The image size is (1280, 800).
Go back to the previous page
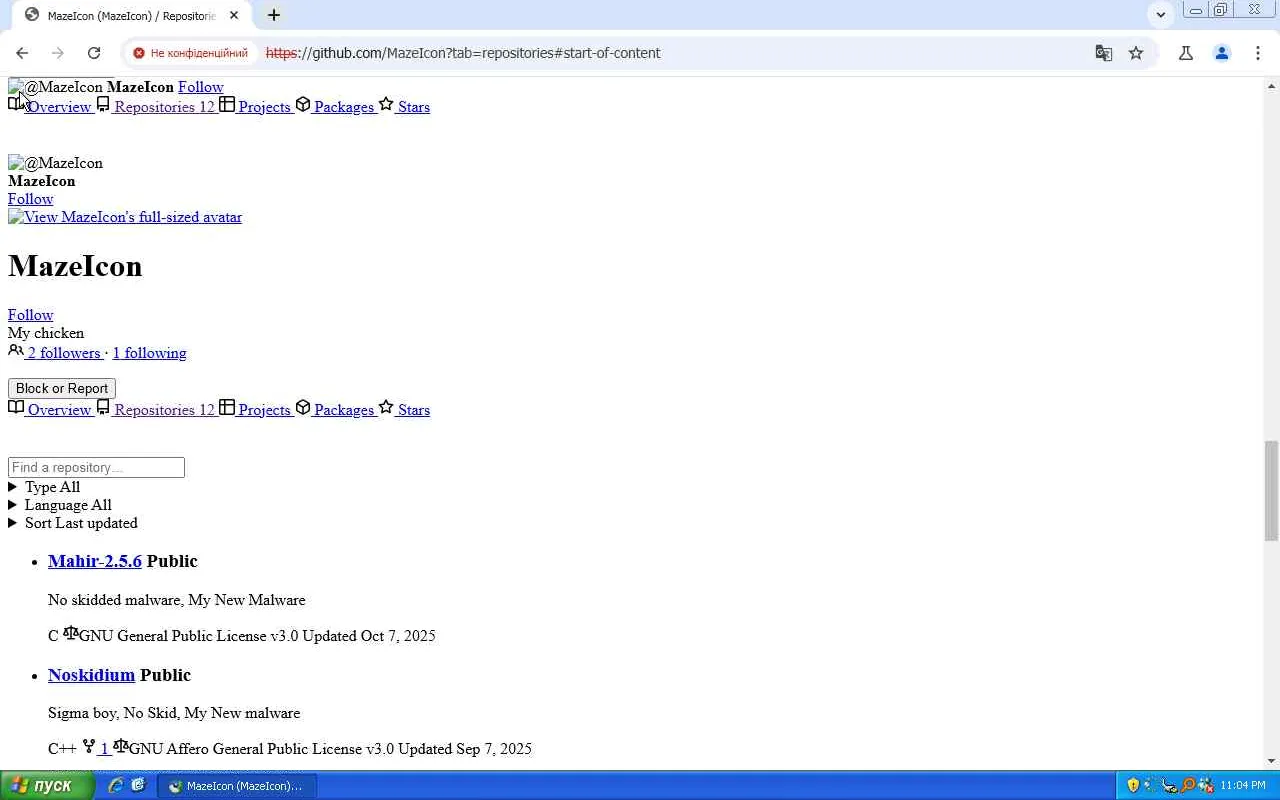tap(22, 53)
